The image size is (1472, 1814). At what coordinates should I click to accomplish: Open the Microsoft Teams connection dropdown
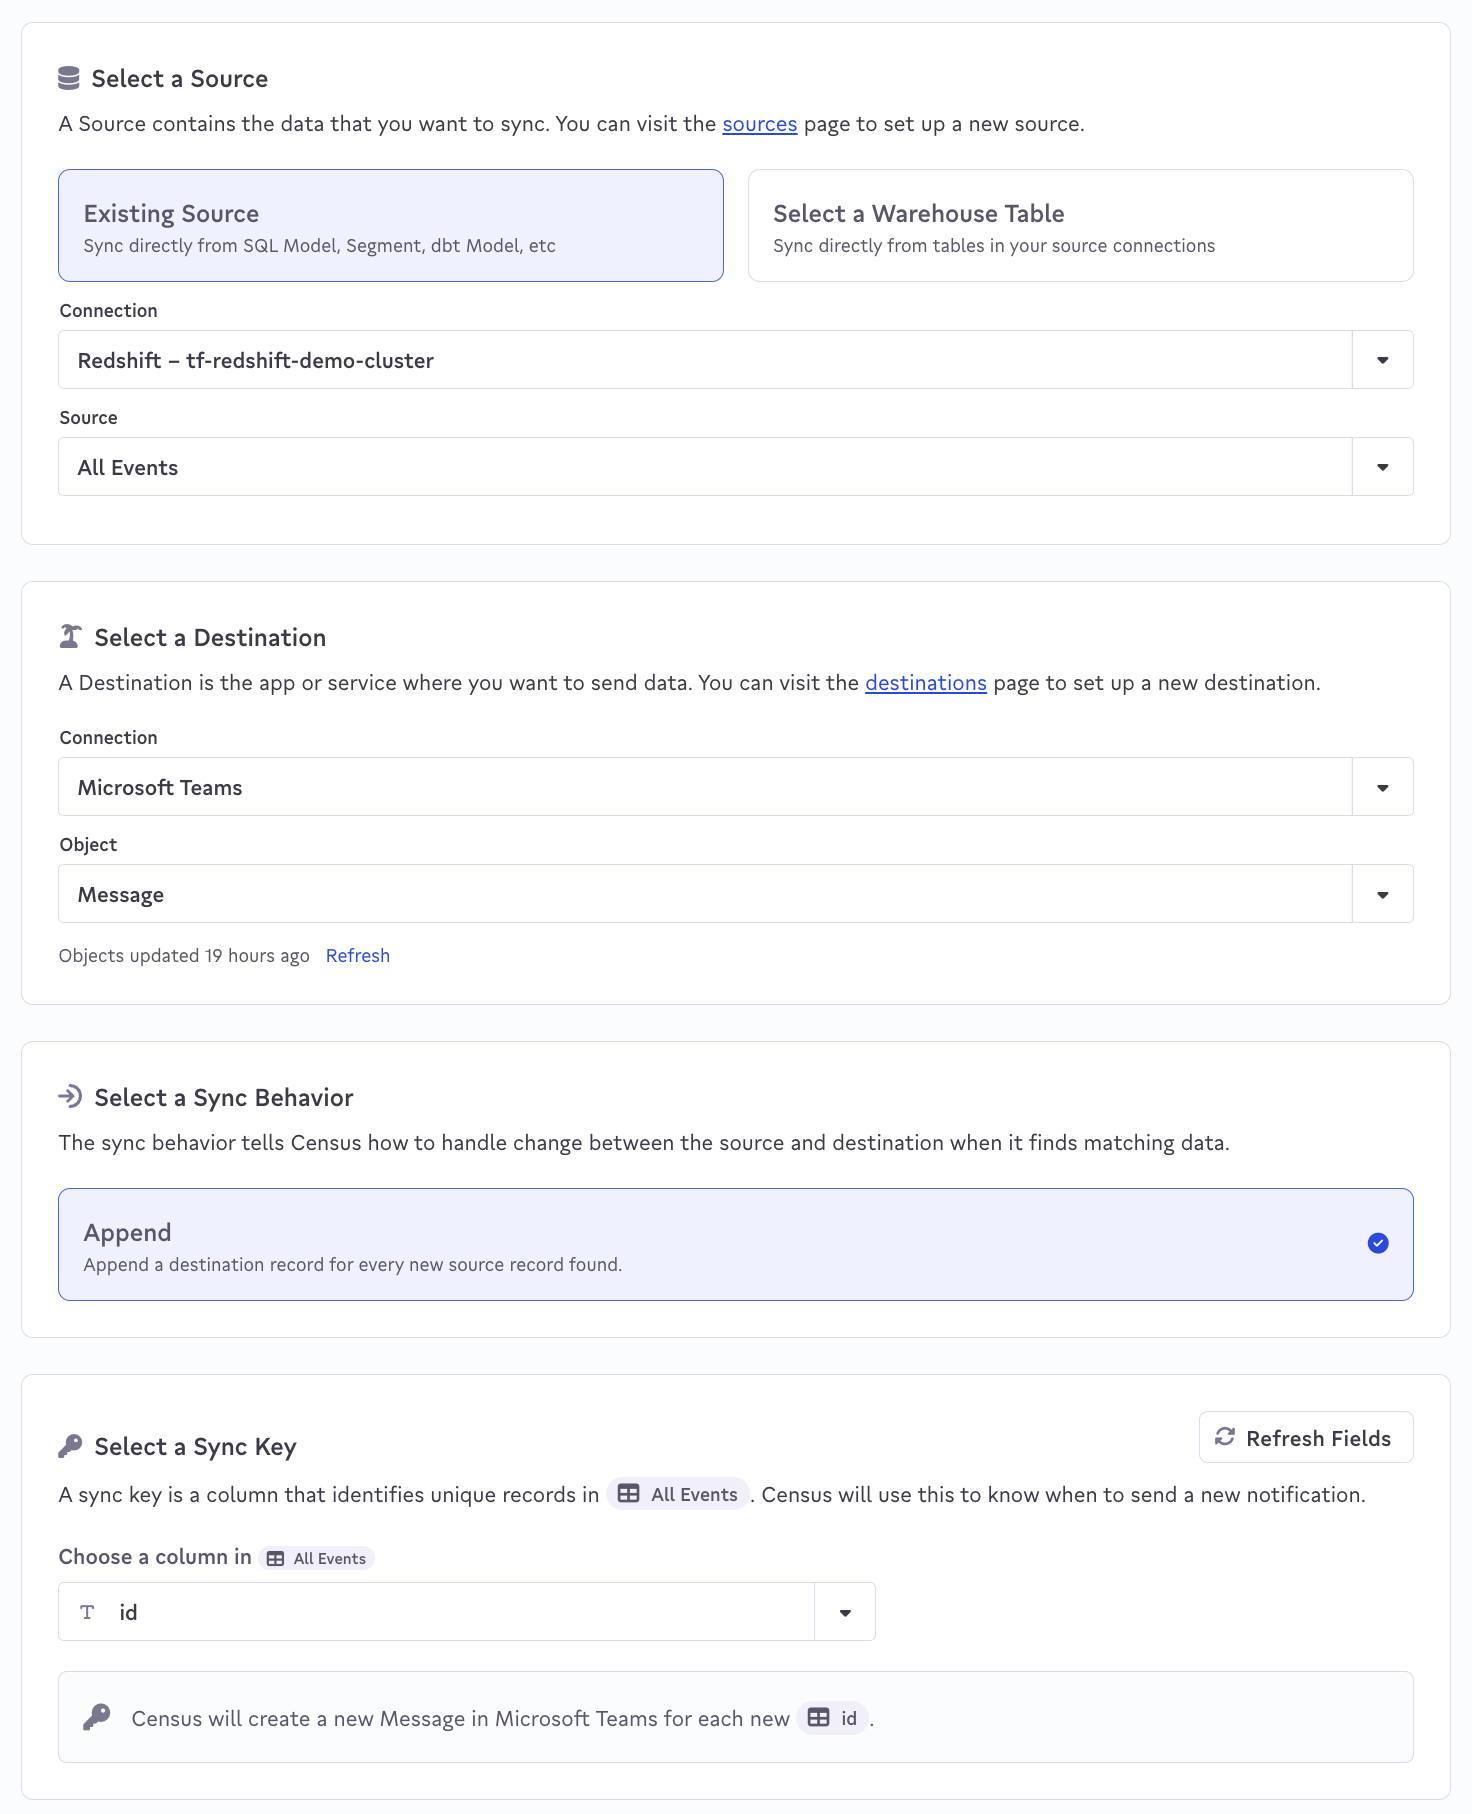(1382, 787)
